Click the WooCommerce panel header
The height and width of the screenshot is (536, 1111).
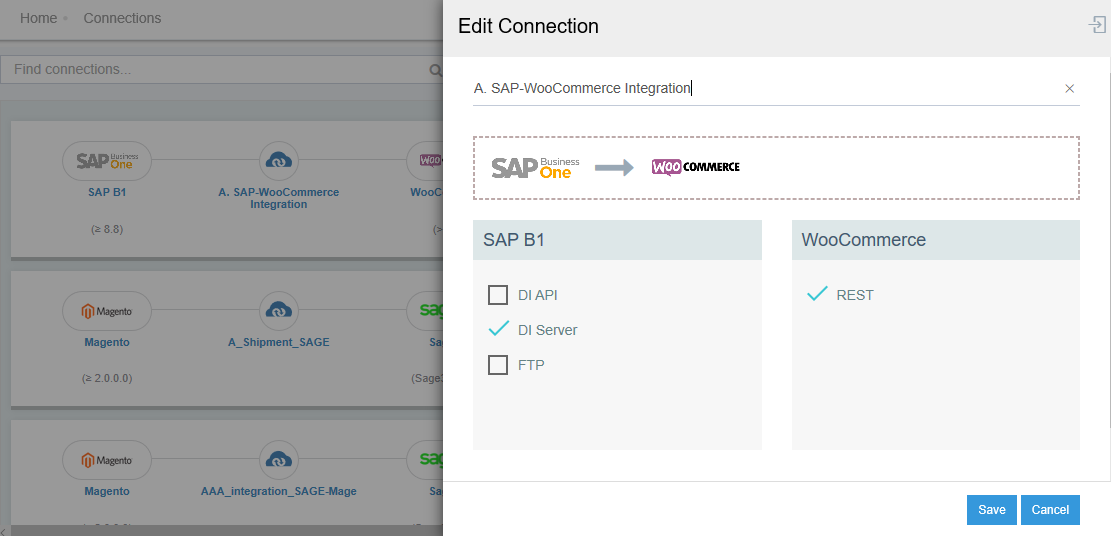935,240
